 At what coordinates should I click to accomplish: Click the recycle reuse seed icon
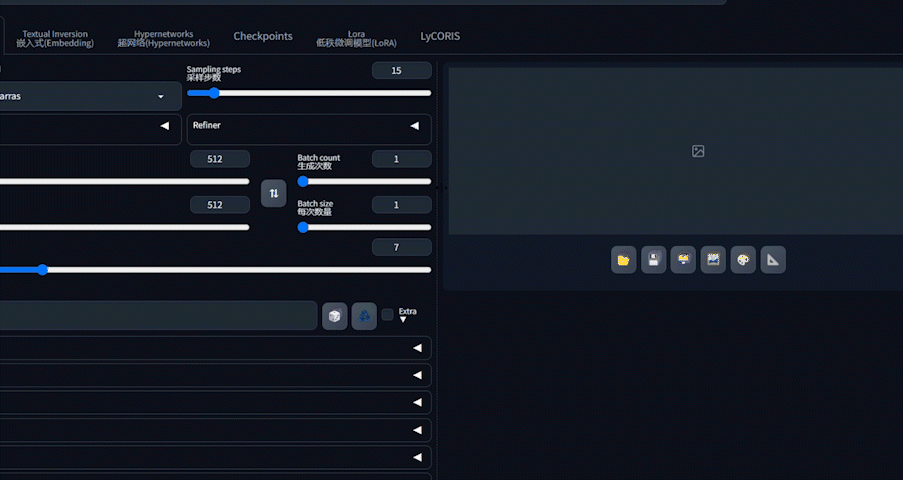pos(364,316)
